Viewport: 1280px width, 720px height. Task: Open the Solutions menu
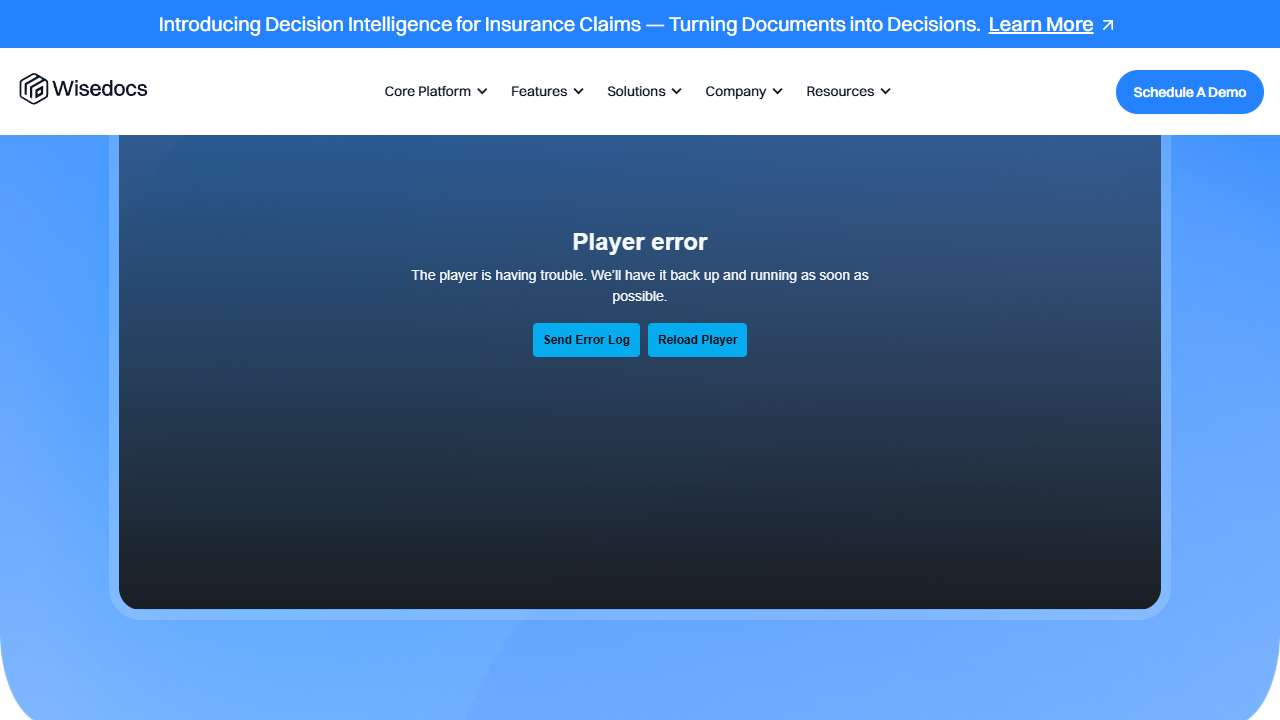636,91
